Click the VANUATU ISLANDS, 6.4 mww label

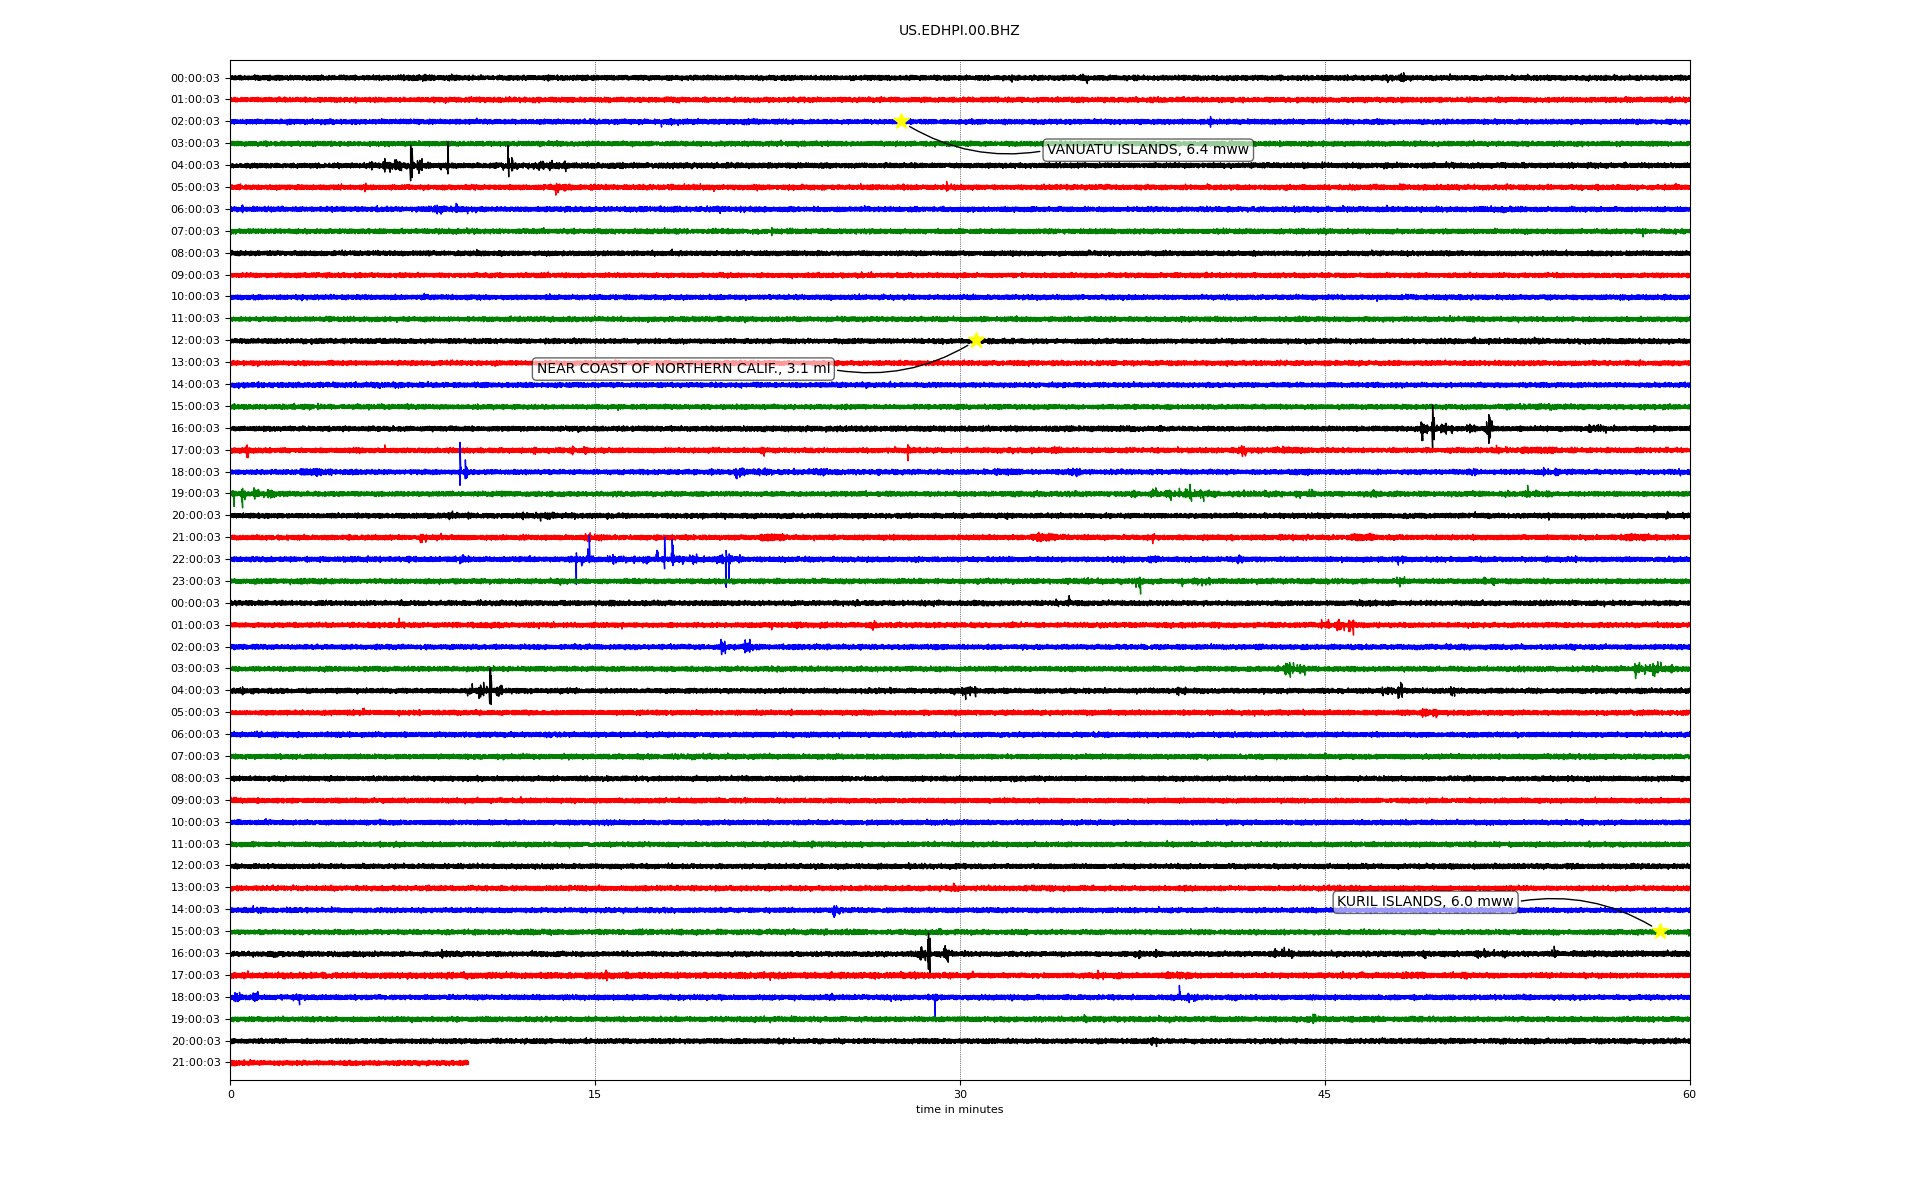[1147, 150]
